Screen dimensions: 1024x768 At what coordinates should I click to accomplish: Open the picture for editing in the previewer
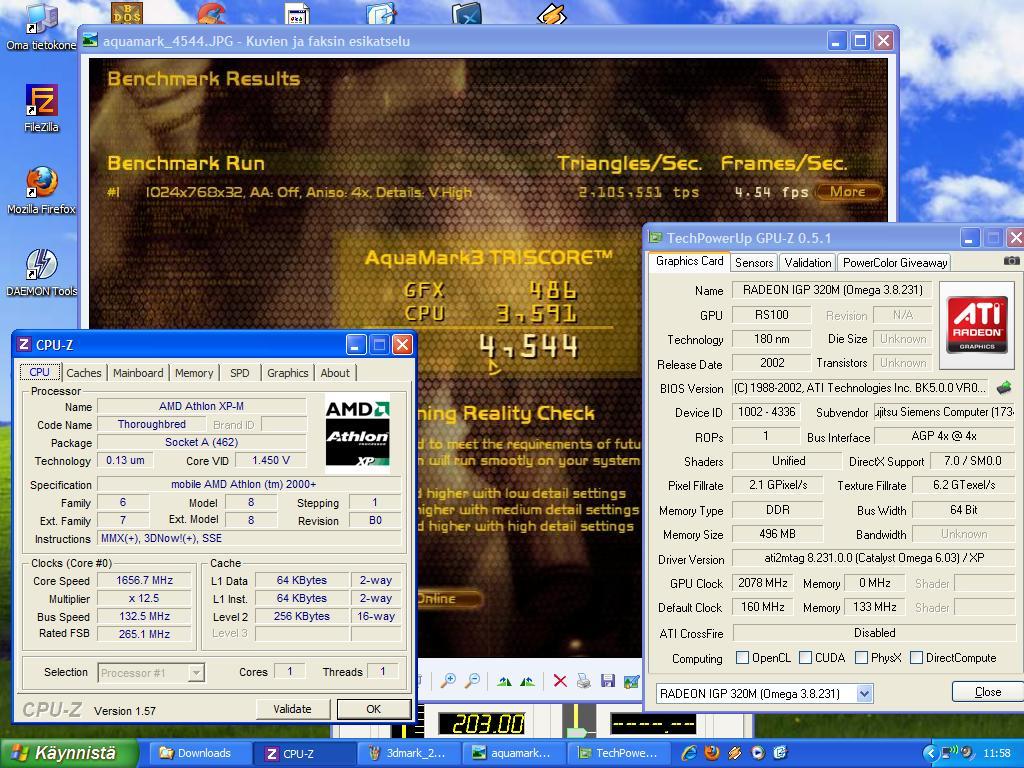click(x=631, y=682)
